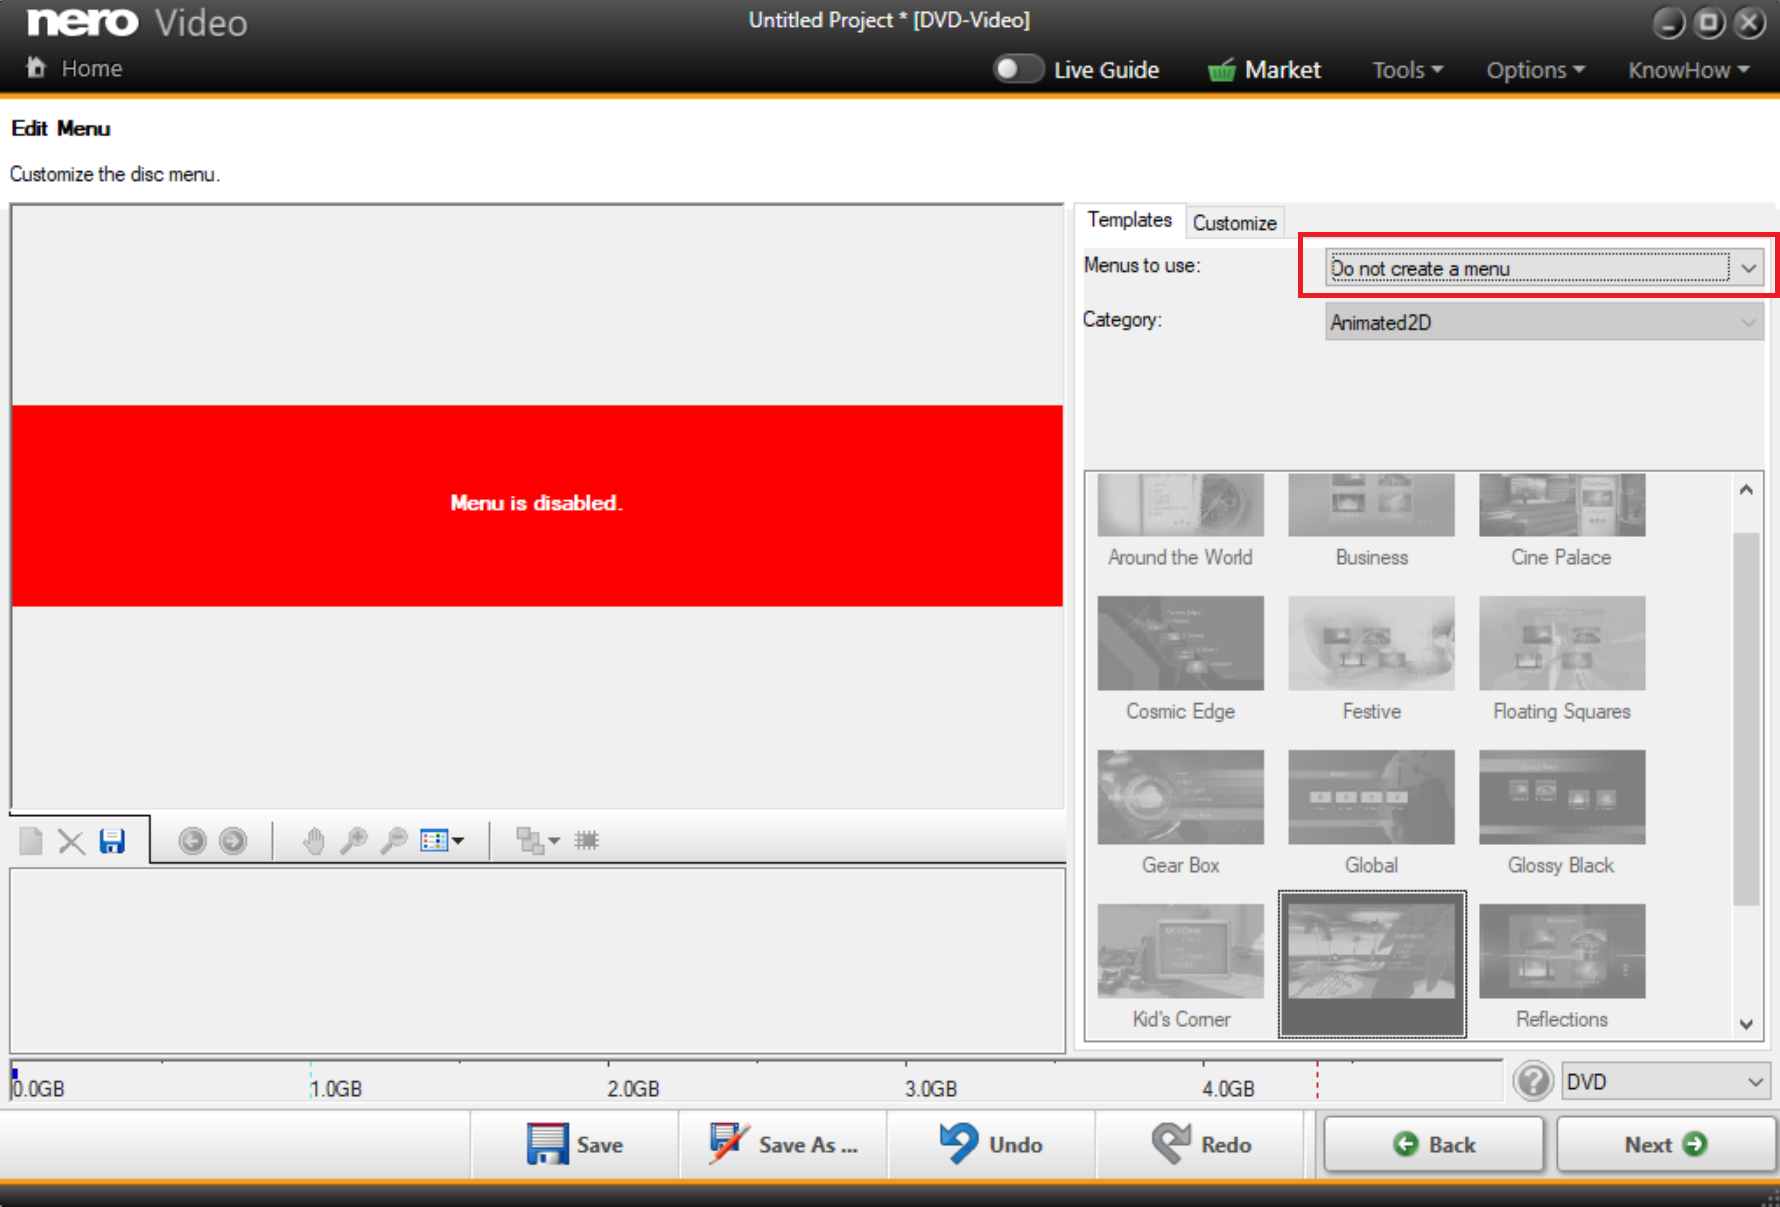The height and width of the screenshot is (1207, 1780).
Task: Open the DVD disc type dropdown
Action: pos(1665,1082)
